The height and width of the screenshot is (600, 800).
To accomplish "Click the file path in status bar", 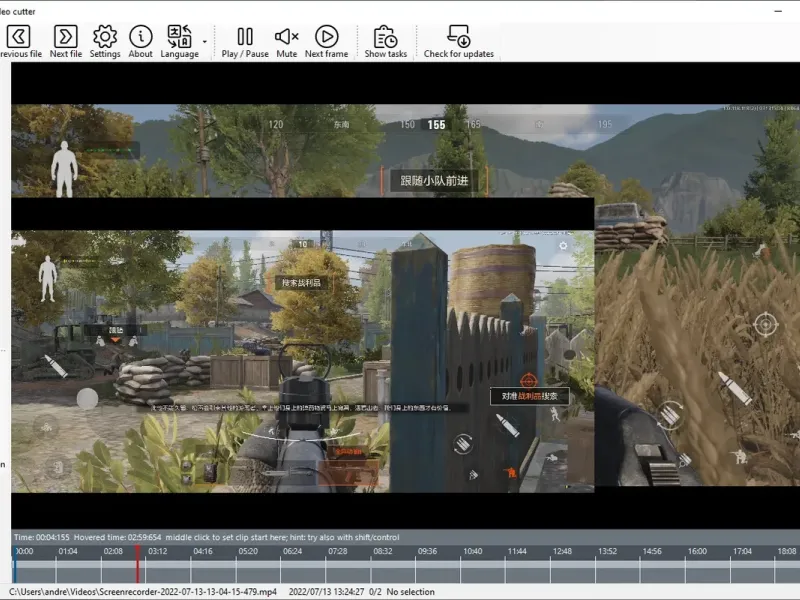I will (142, 592).
